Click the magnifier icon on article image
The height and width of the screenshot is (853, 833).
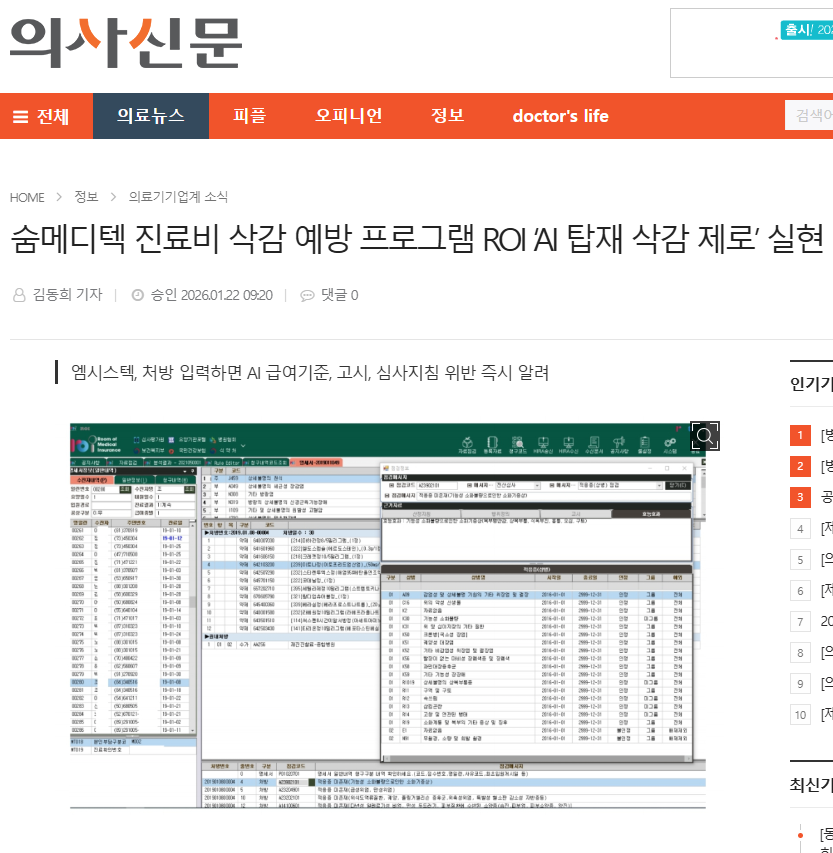tap(704, 435)
